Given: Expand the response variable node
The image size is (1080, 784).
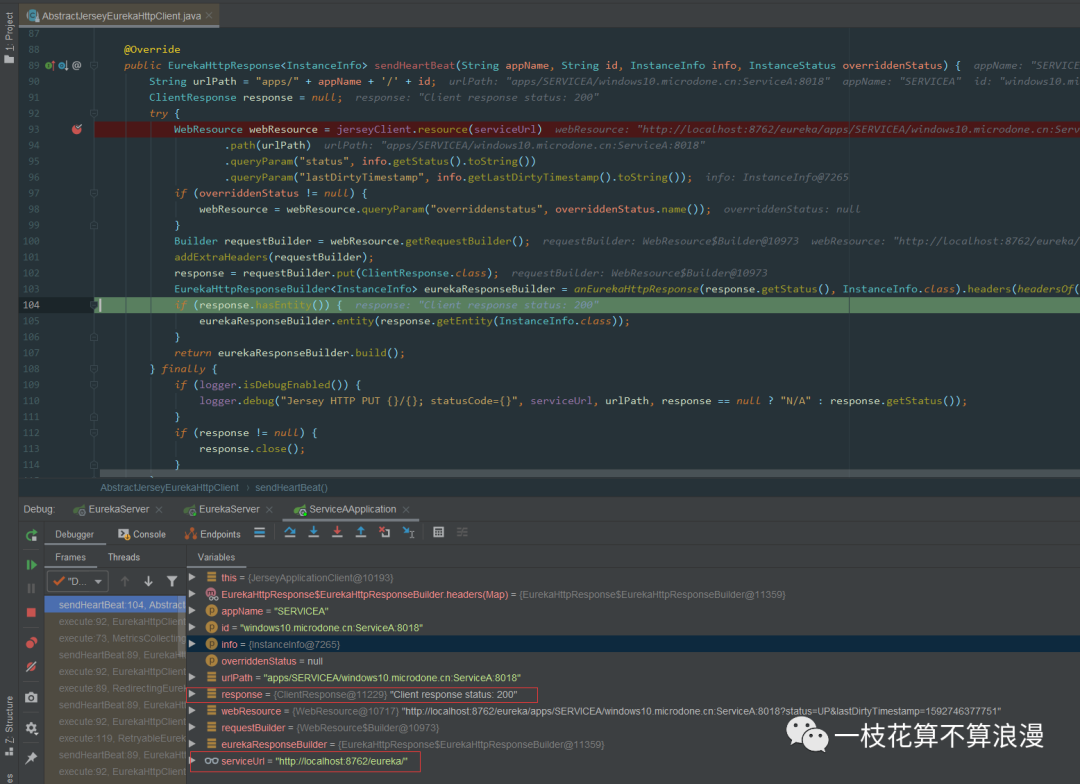Looking at the screenshot, I should coord(193,694).
